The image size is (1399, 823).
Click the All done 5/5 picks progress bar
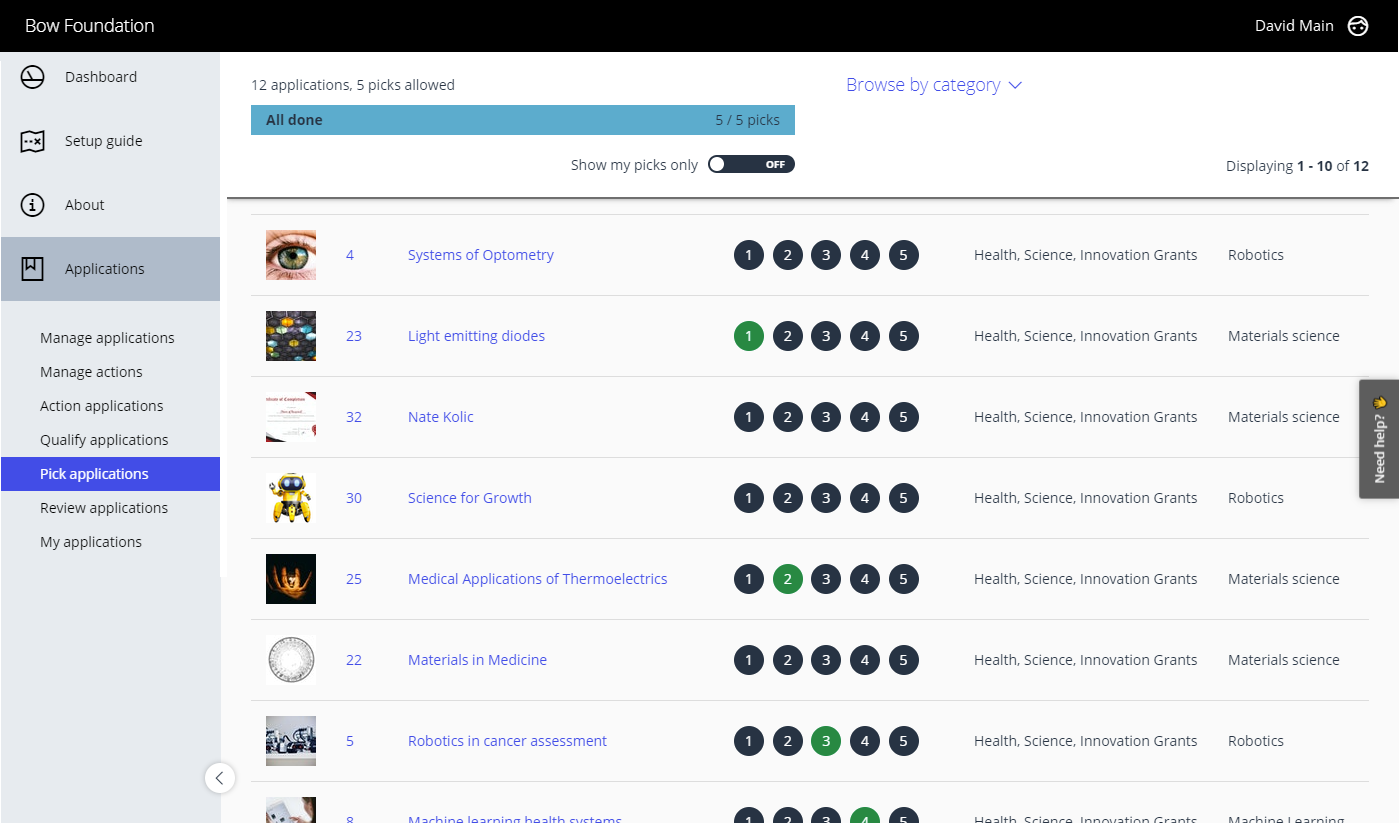tap(522, 119)
